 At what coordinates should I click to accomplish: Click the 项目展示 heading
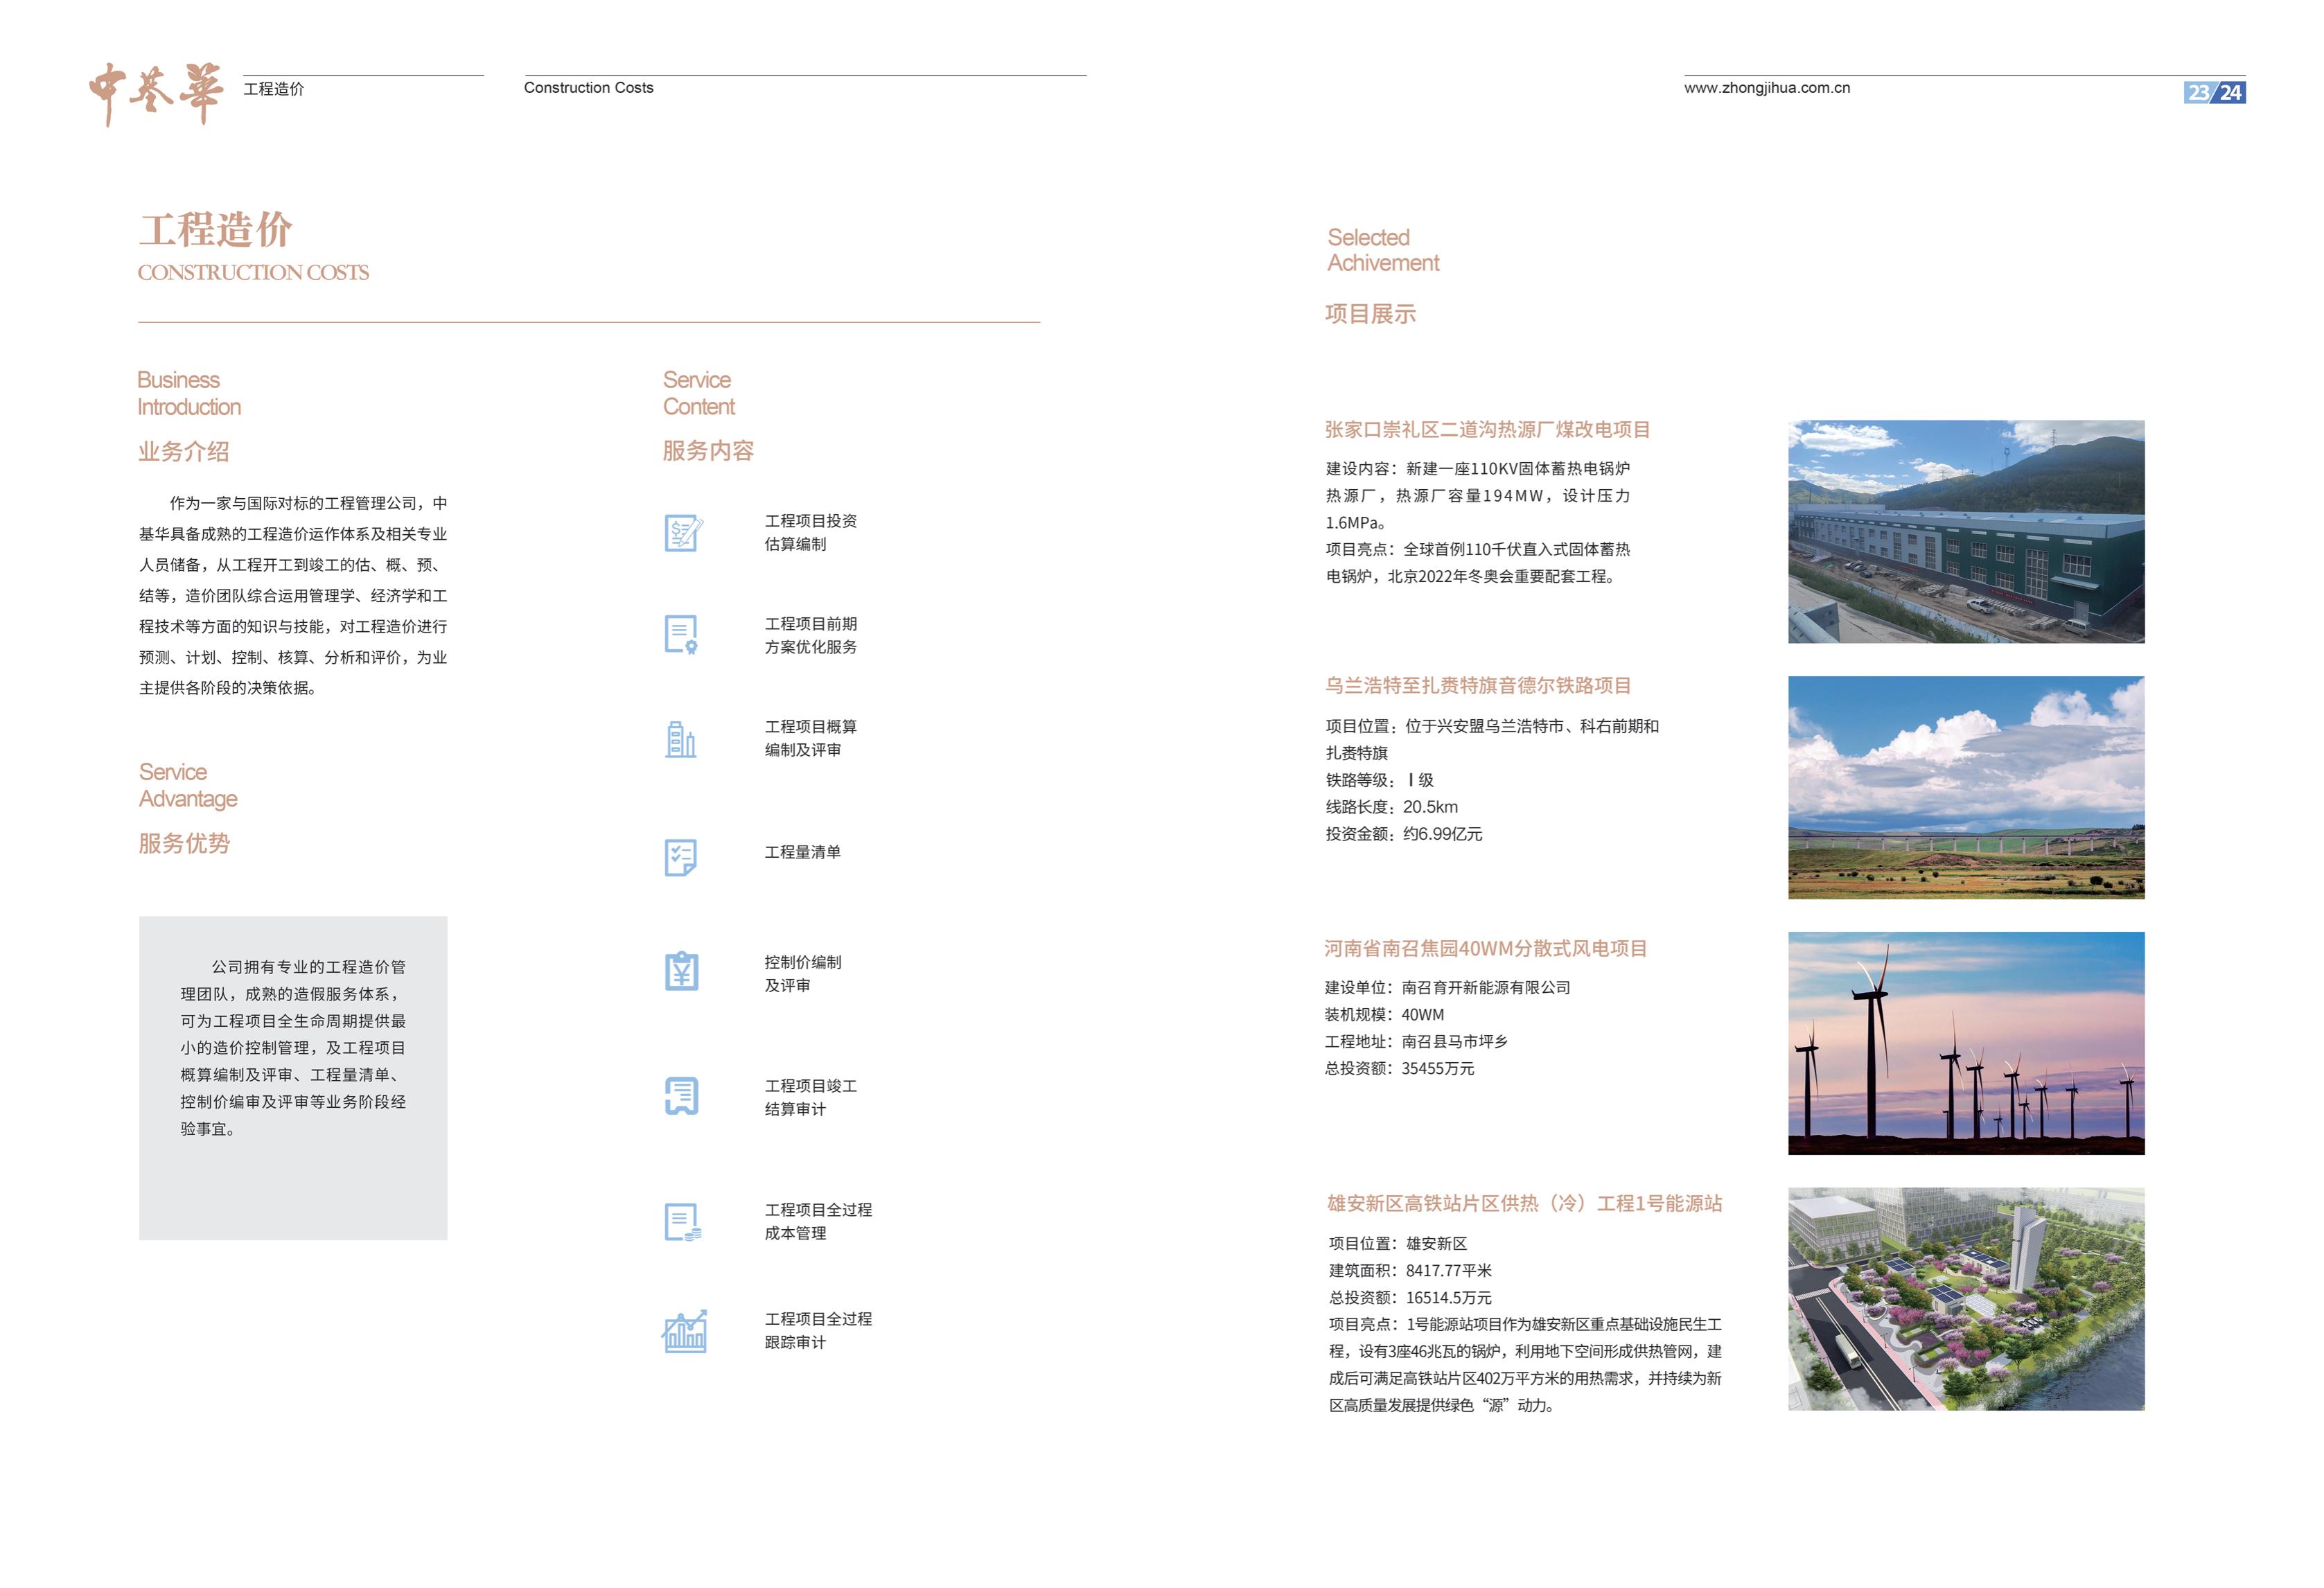pyautogui.click(x=1370, y=314)
